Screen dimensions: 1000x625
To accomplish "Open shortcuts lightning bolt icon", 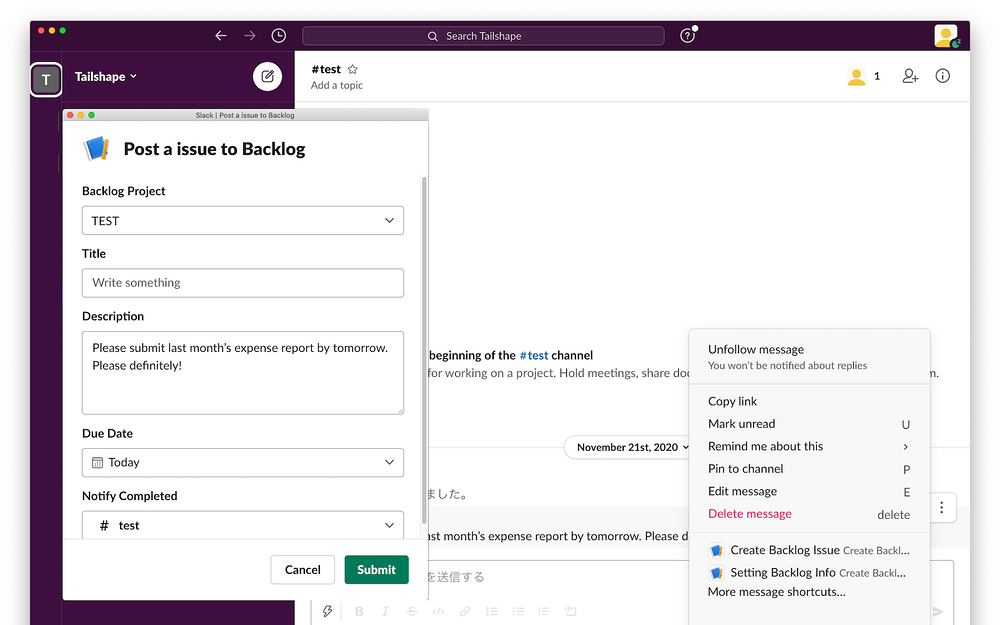I will (x=327, y=611).
